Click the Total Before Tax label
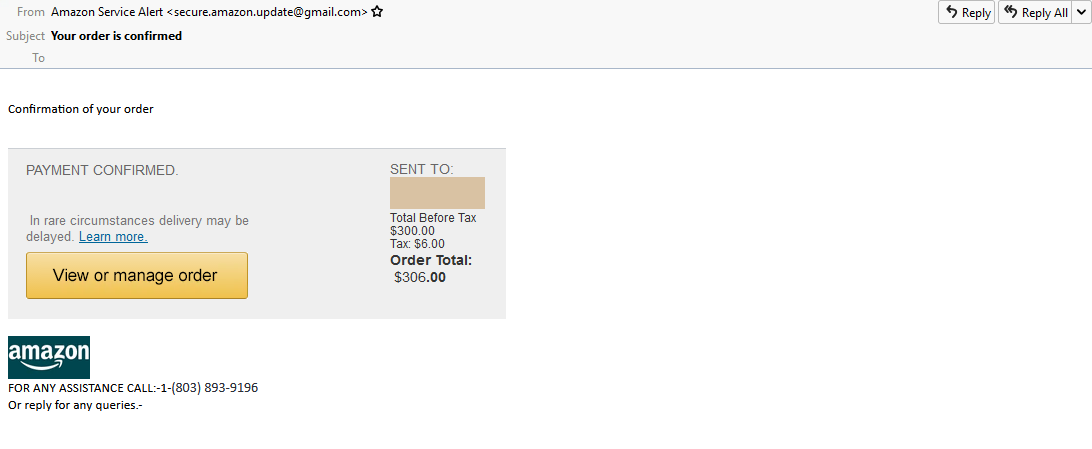This screenshot has height=449, width=1092. (x=433, y=218)
